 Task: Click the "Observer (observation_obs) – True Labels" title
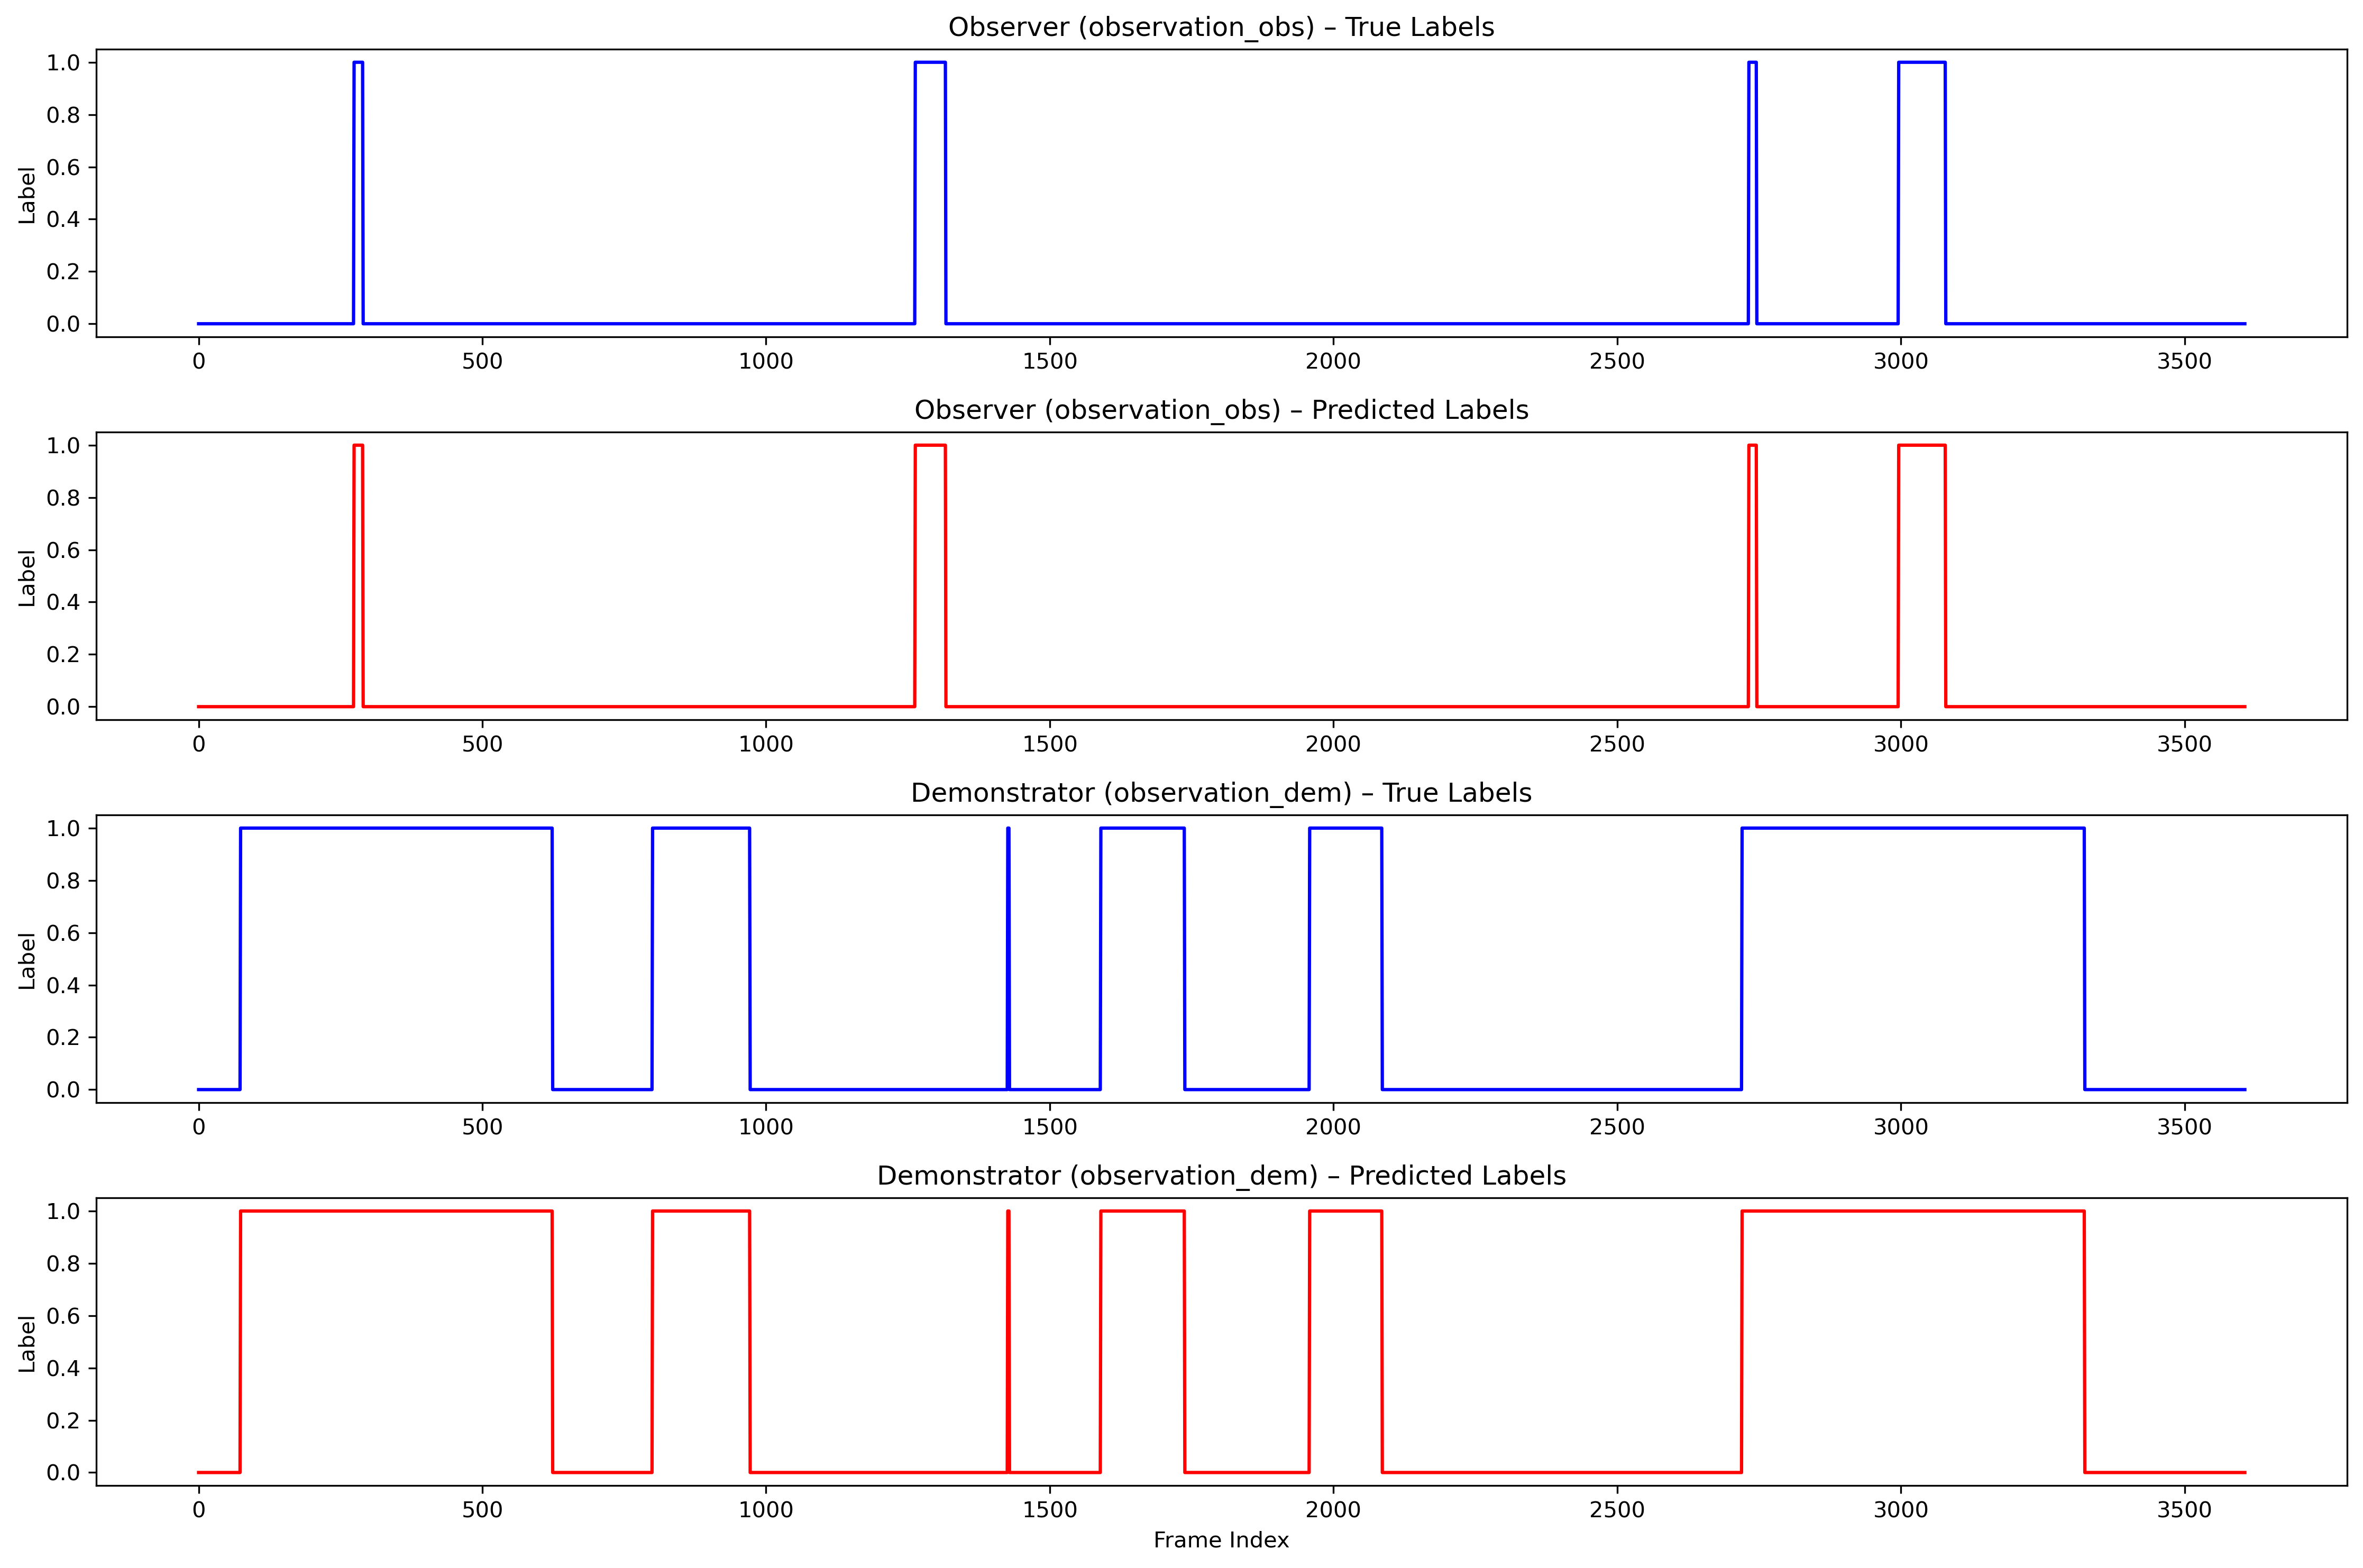(x=1221, y=27)
